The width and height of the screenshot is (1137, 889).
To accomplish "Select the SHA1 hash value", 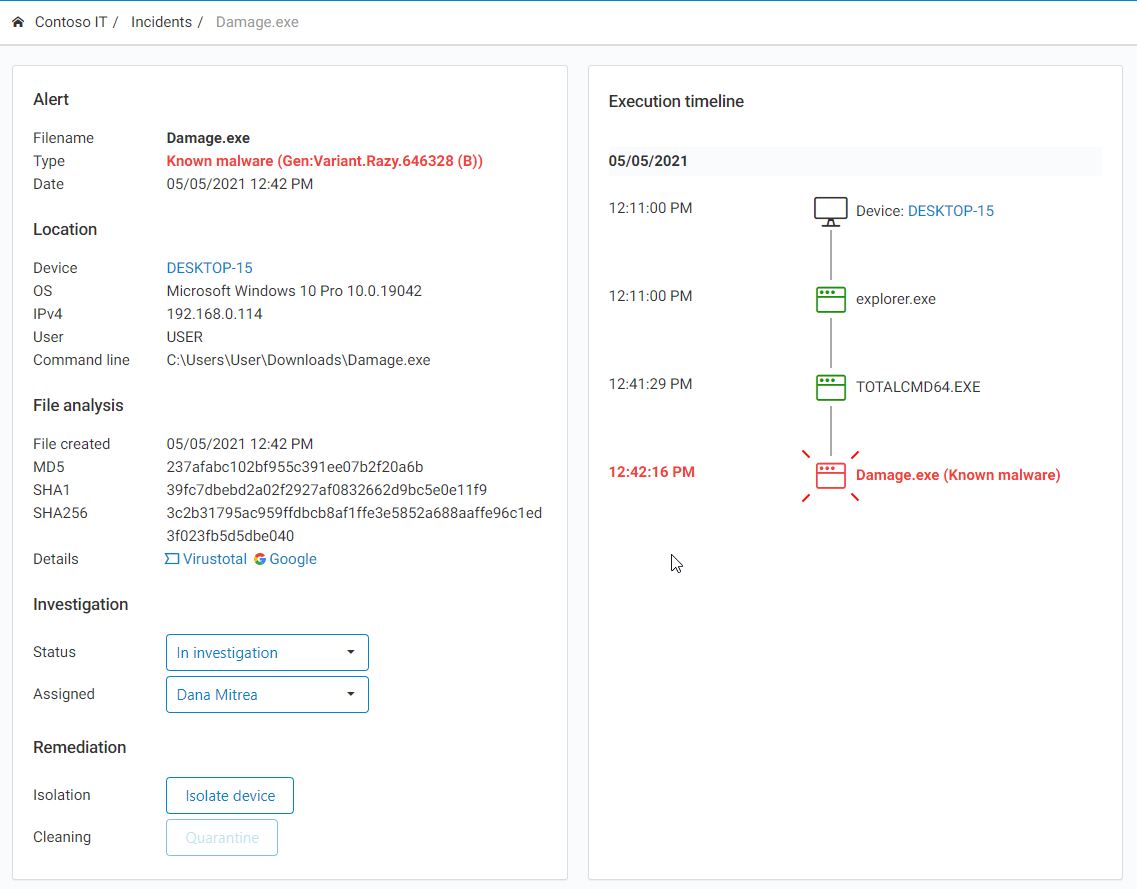I will pos(326,490).
